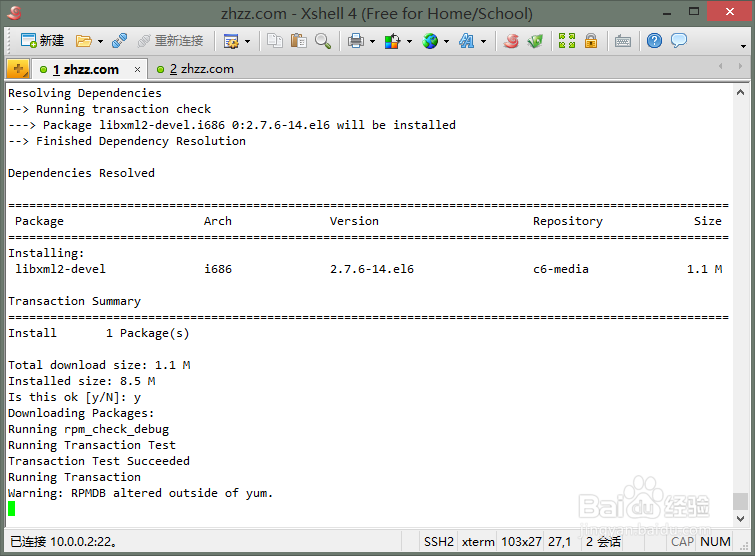The image size is (755, 556).
Task: Expand the properties dropdown arrow
Action: 247,41
